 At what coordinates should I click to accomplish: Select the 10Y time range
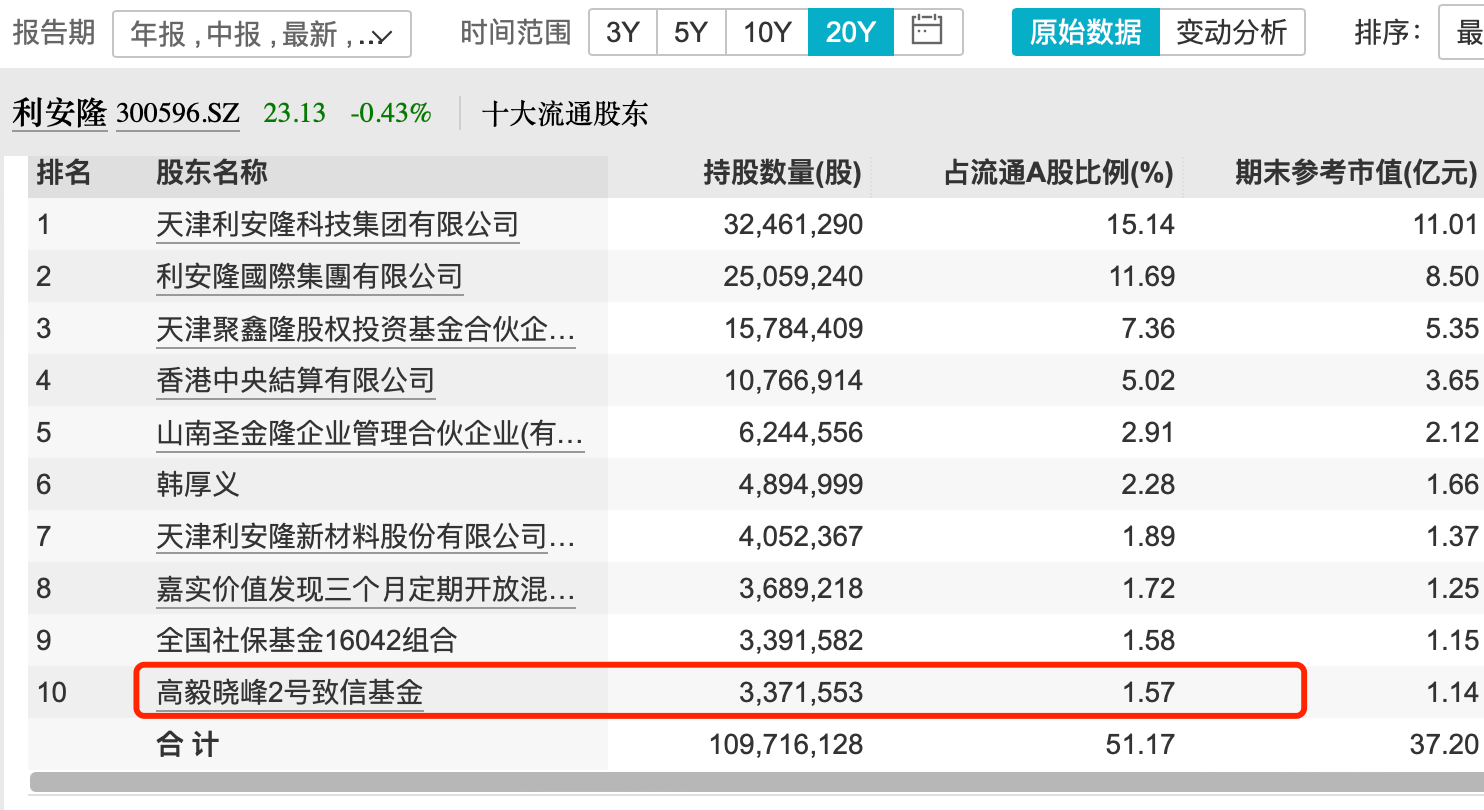(x=767, y=32)
